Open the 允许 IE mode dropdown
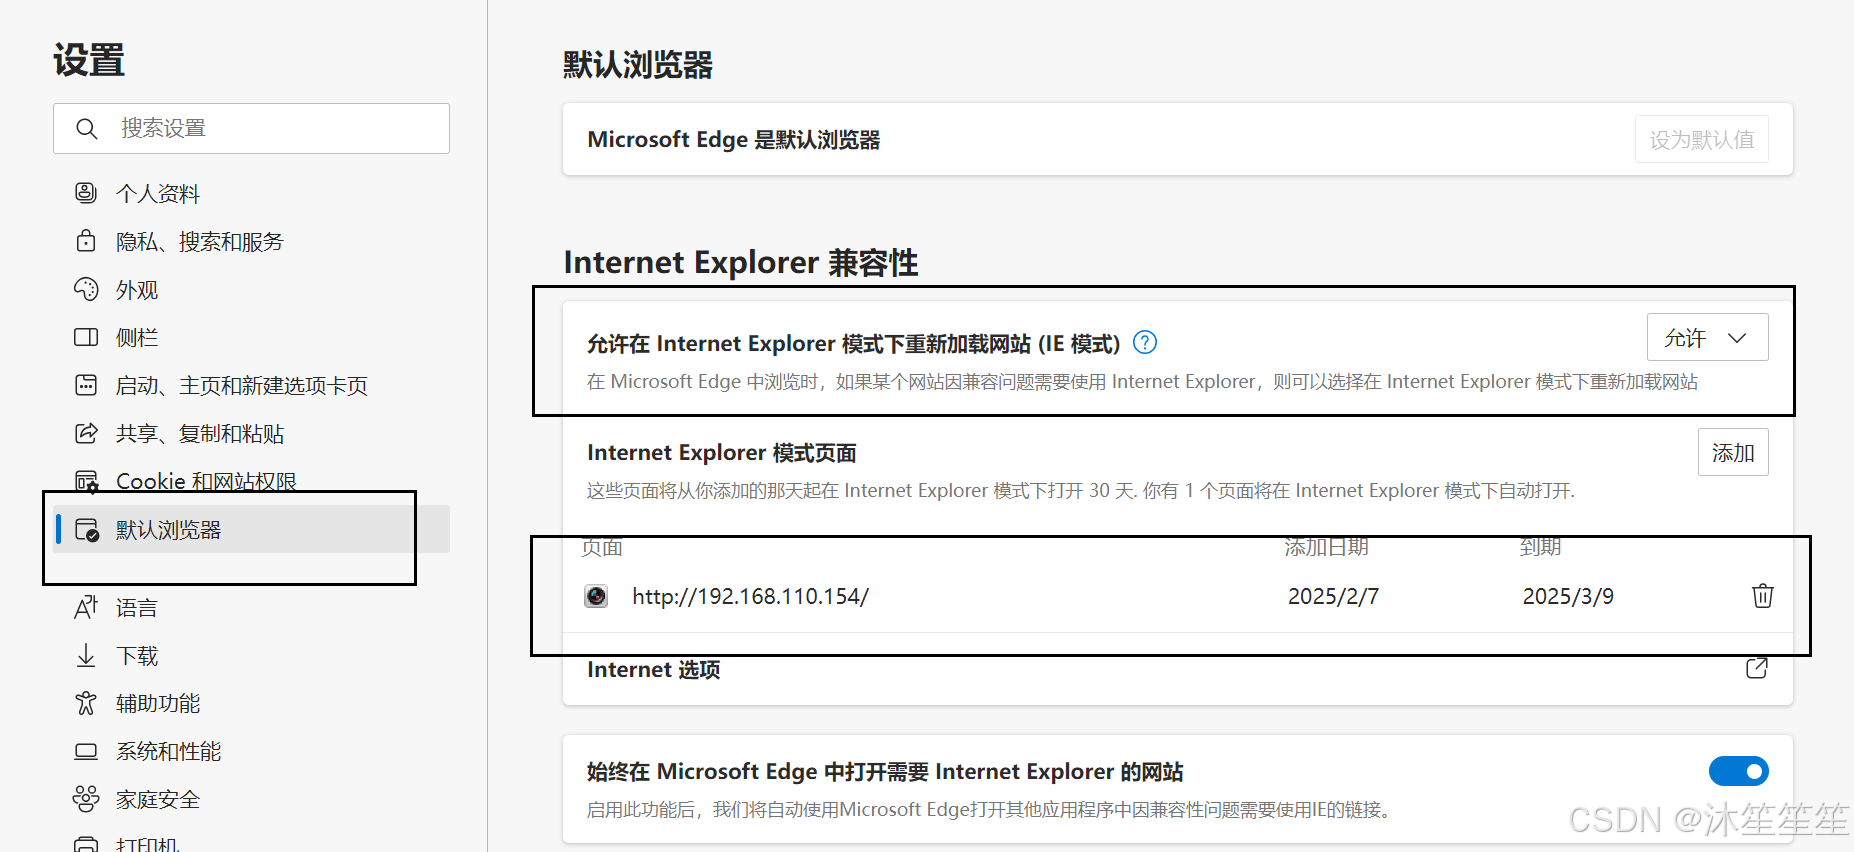The image size is (1854, 852). [1707, 337]
